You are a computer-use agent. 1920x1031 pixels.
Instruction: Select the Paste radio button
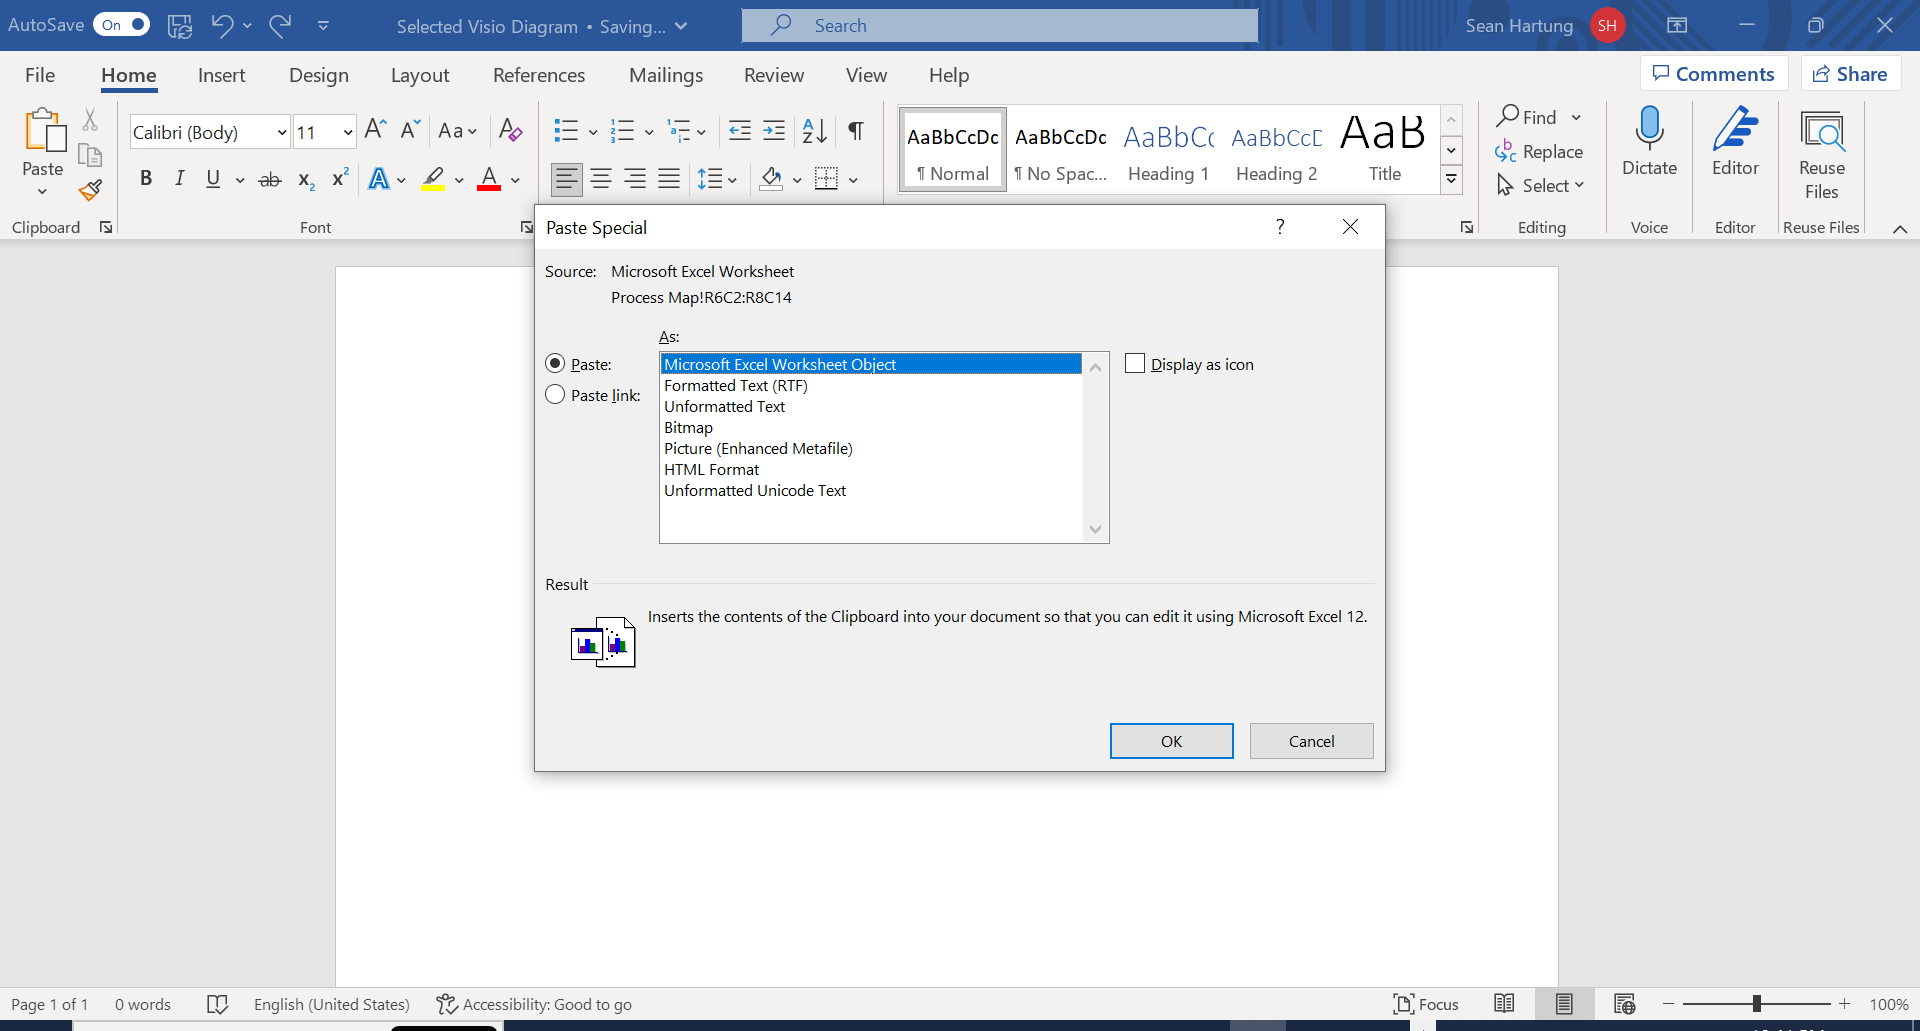[555, 363]
